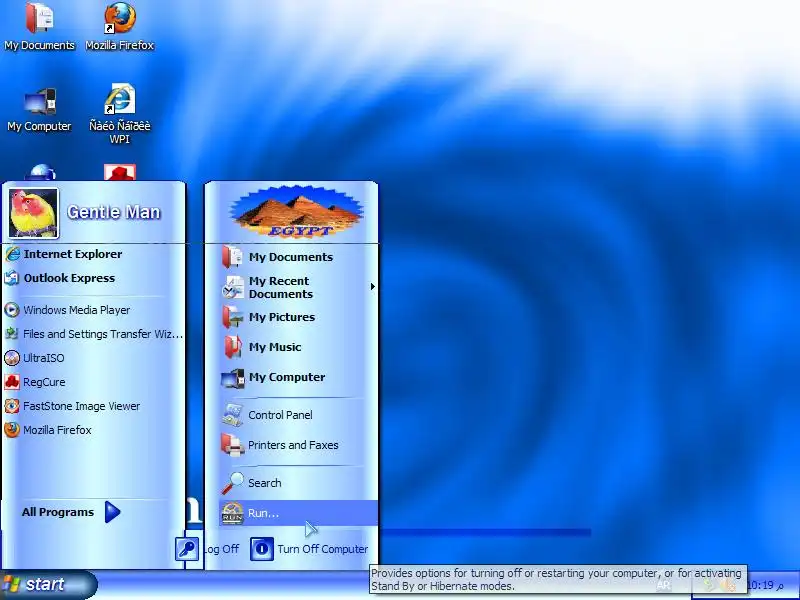Click the My Music folder icon

point(233,347)
